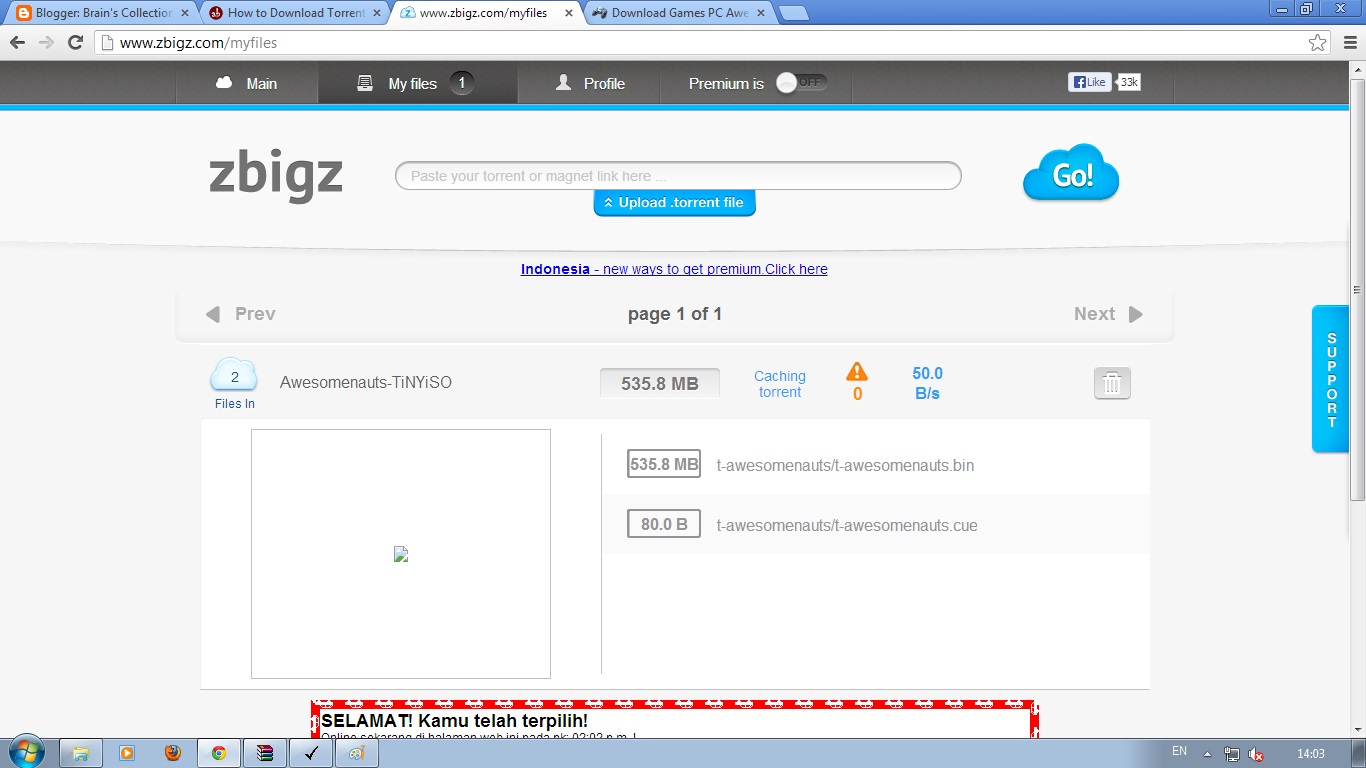This screenshot has width=1366, height=768.
Task: Close the How to Download Torrent tab
Action: (x=375, y=13)
